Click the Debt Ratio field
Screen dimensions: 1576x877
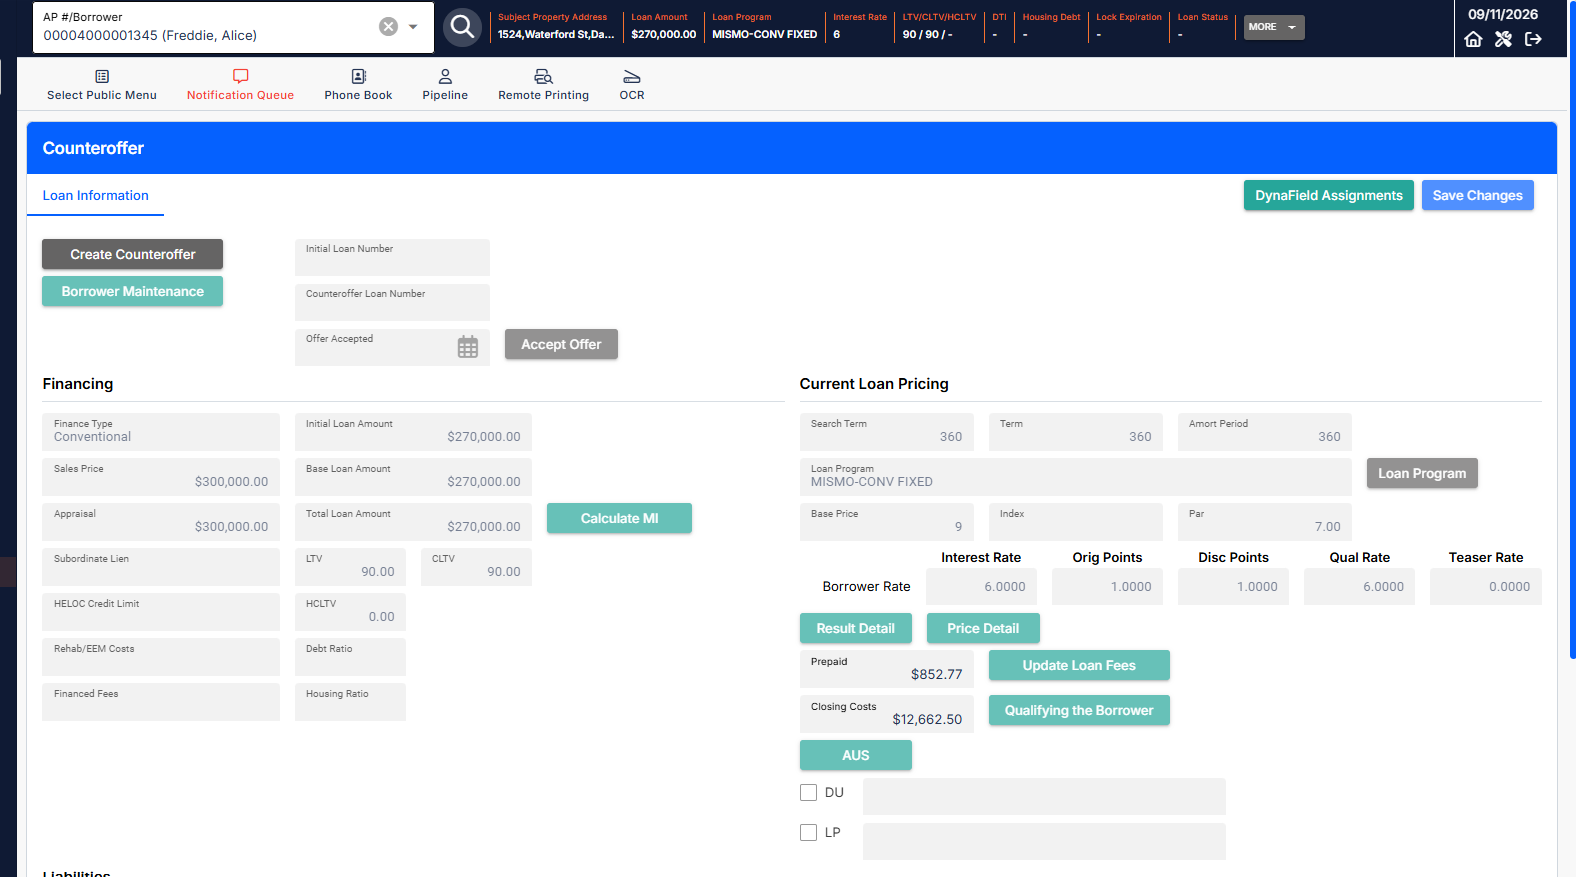tap(350, 657)
